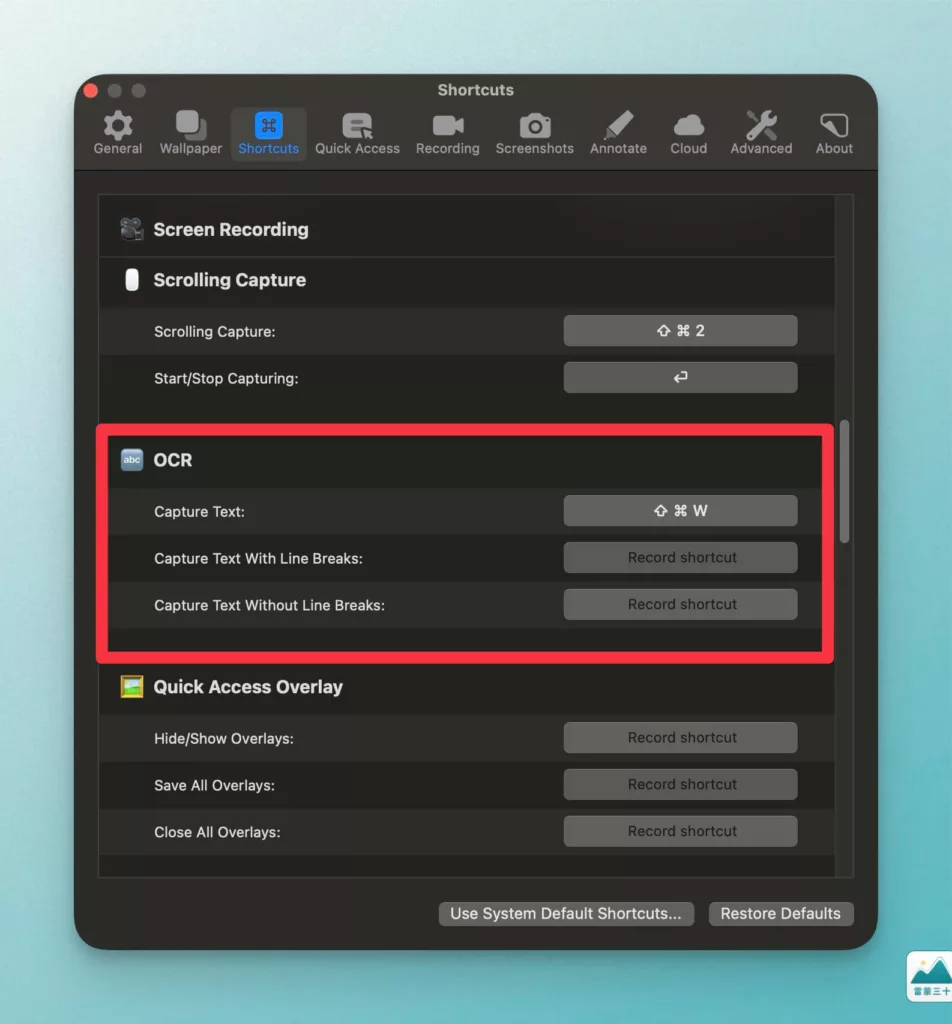Change the Start/Stop Capturing shortcut
952x1024 pixels.
(680, 377)
